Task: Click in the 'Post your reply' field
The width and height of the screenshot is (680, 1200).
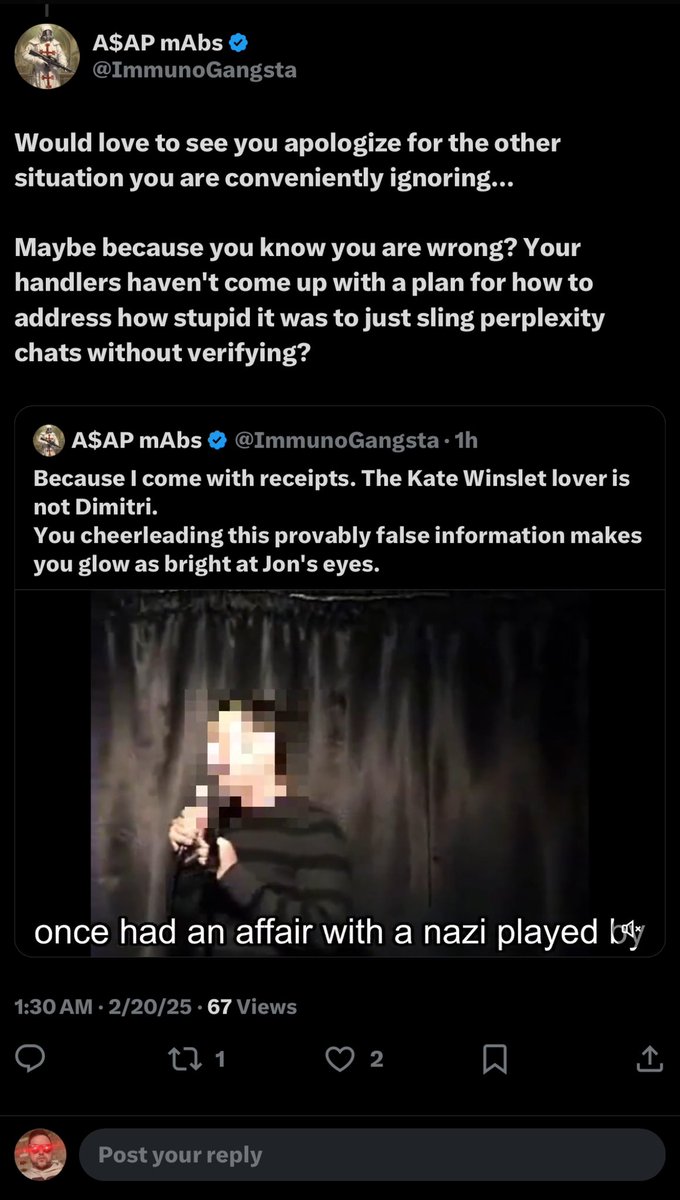Action: (x=370, y=1155)
